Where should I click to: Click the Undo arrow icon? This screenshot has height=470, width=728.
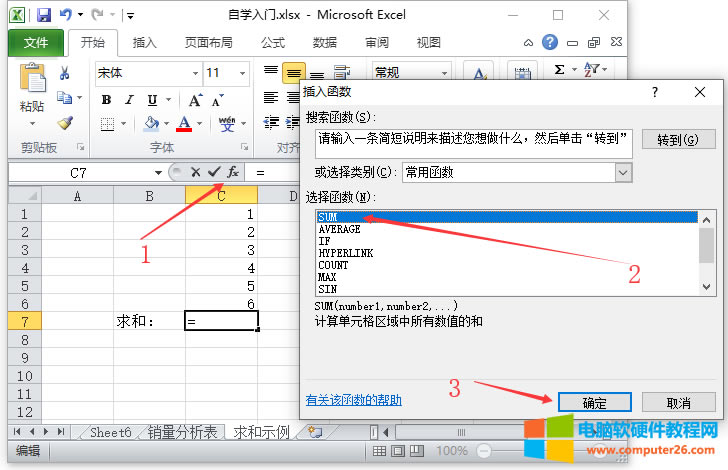66,15
